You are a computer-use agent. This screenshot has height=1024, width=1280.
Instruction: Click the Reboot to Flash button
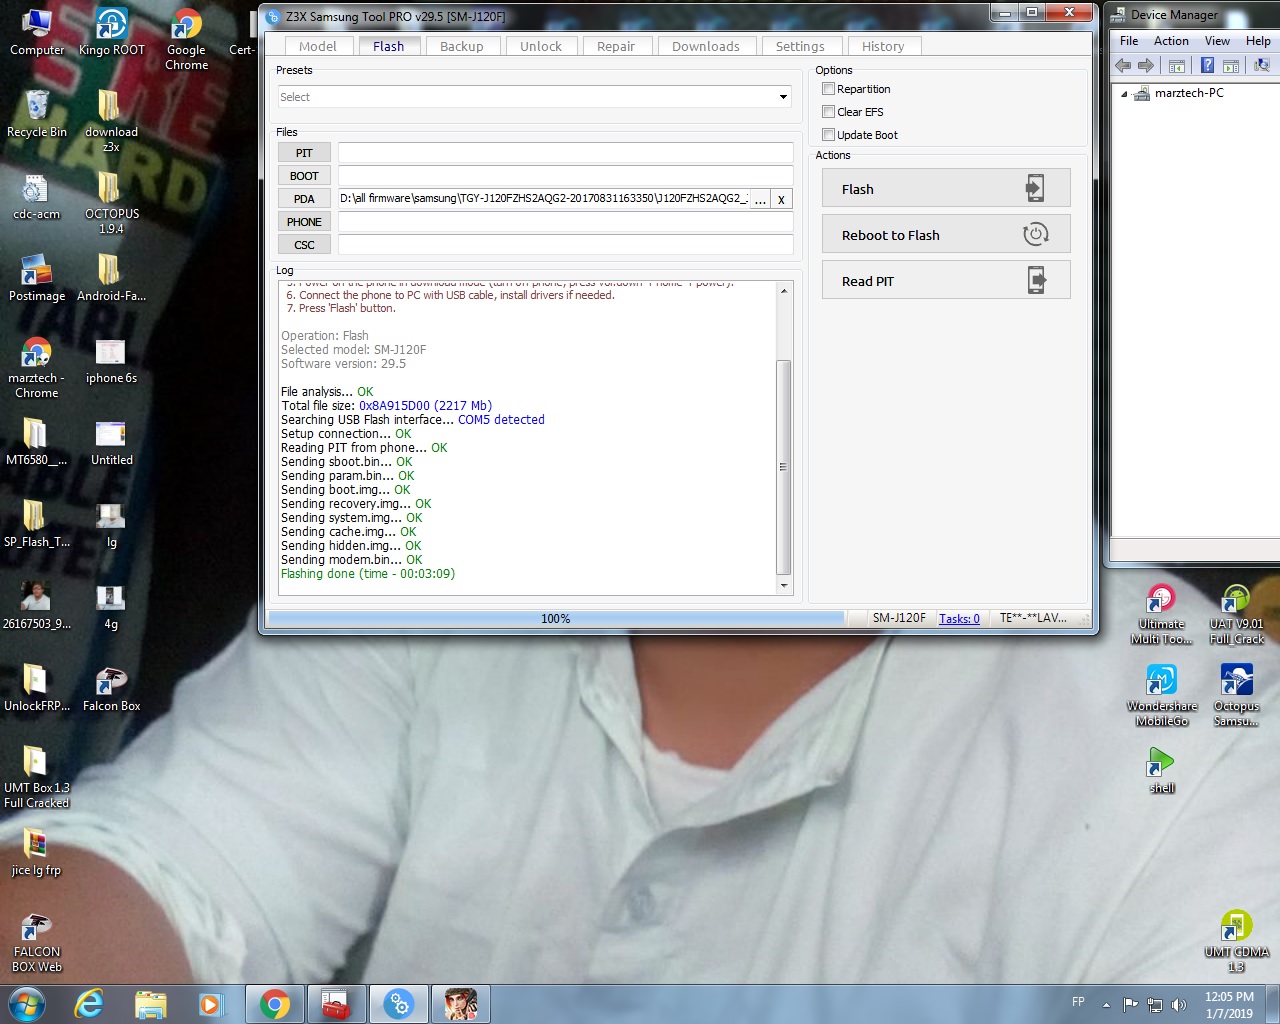(946, 235)
